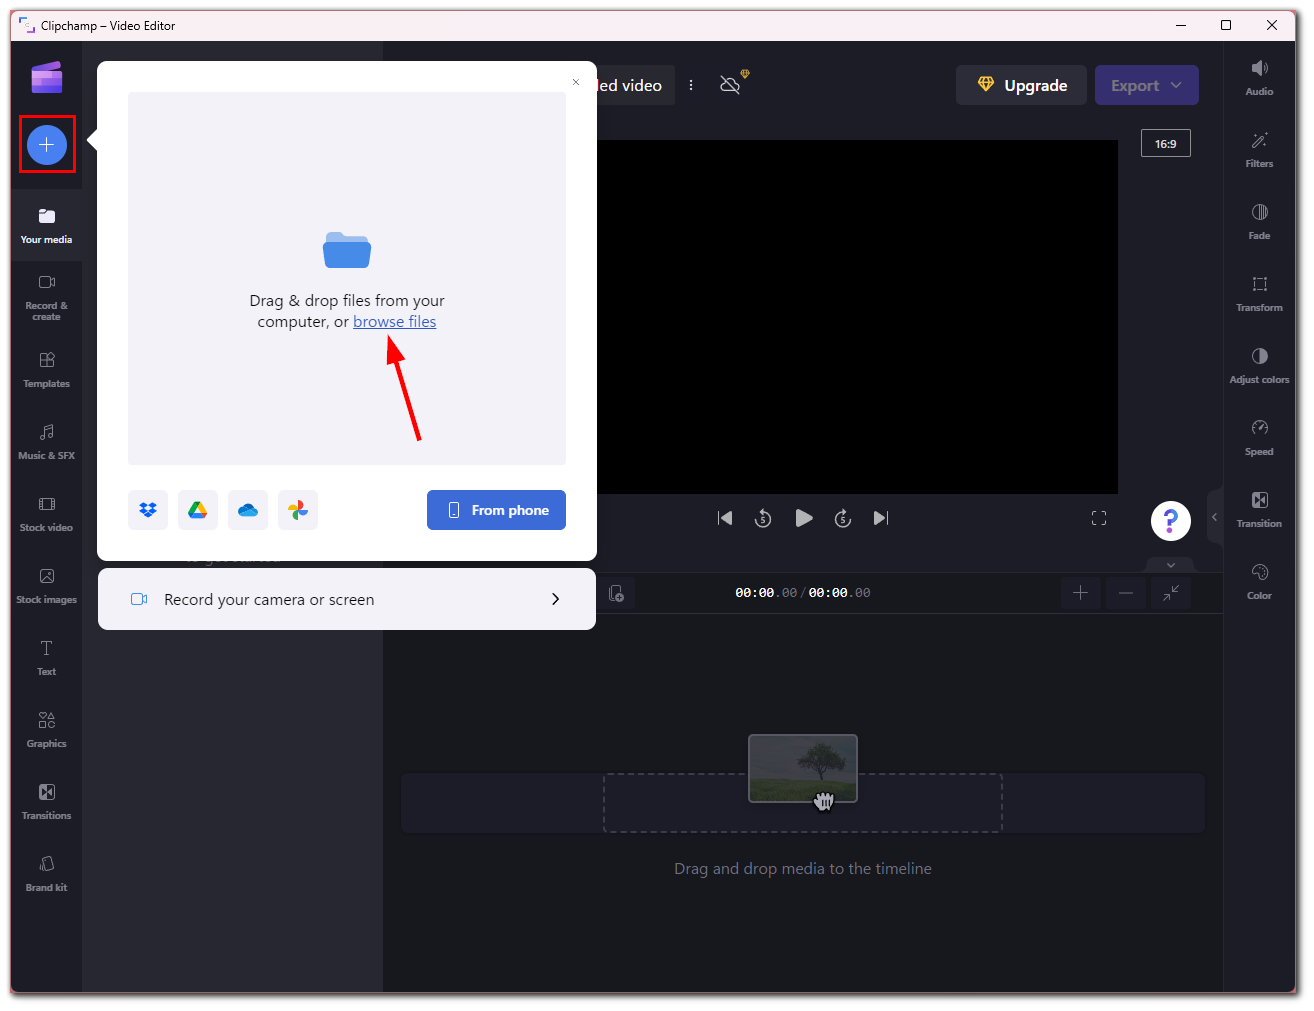The image size is (1314, 1011).
Task: Skip forward five seconds
Action: click(x=843, y=518)
